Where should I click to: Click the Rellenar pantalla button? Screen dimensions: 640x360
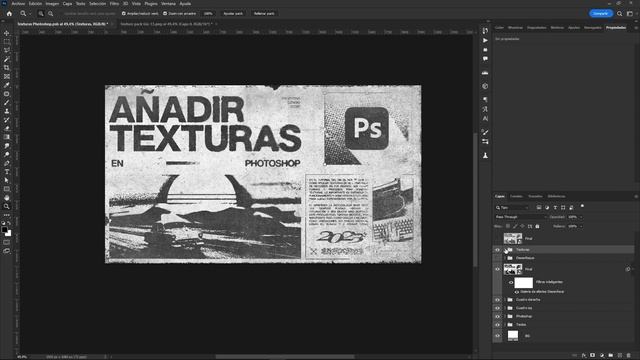tap(264, 13)
